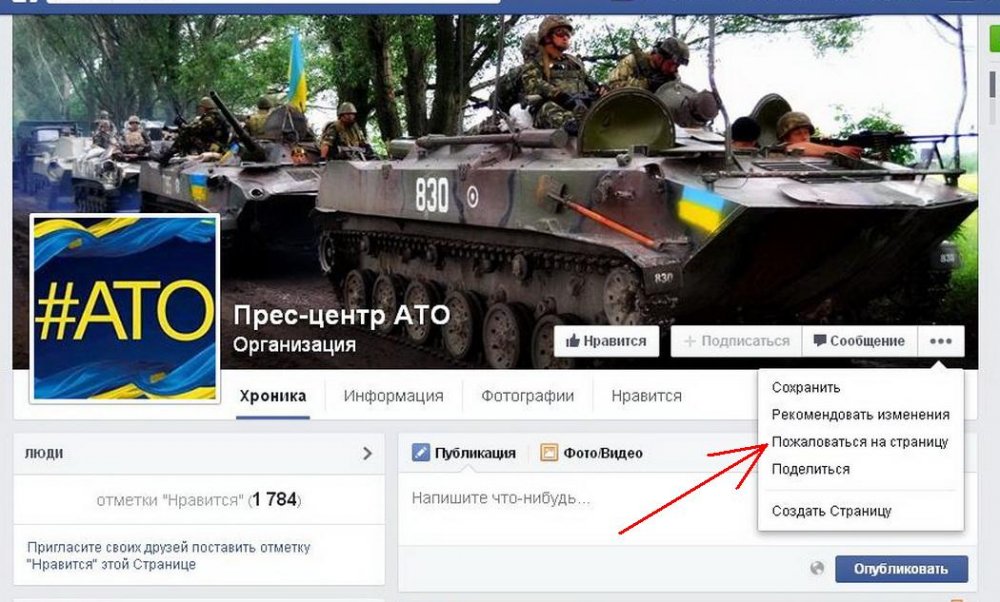Image resolution: width=1000 pixels, height=602 pixels.
Task: Click the globe privacy audience icon
Action: pos(817,568)
